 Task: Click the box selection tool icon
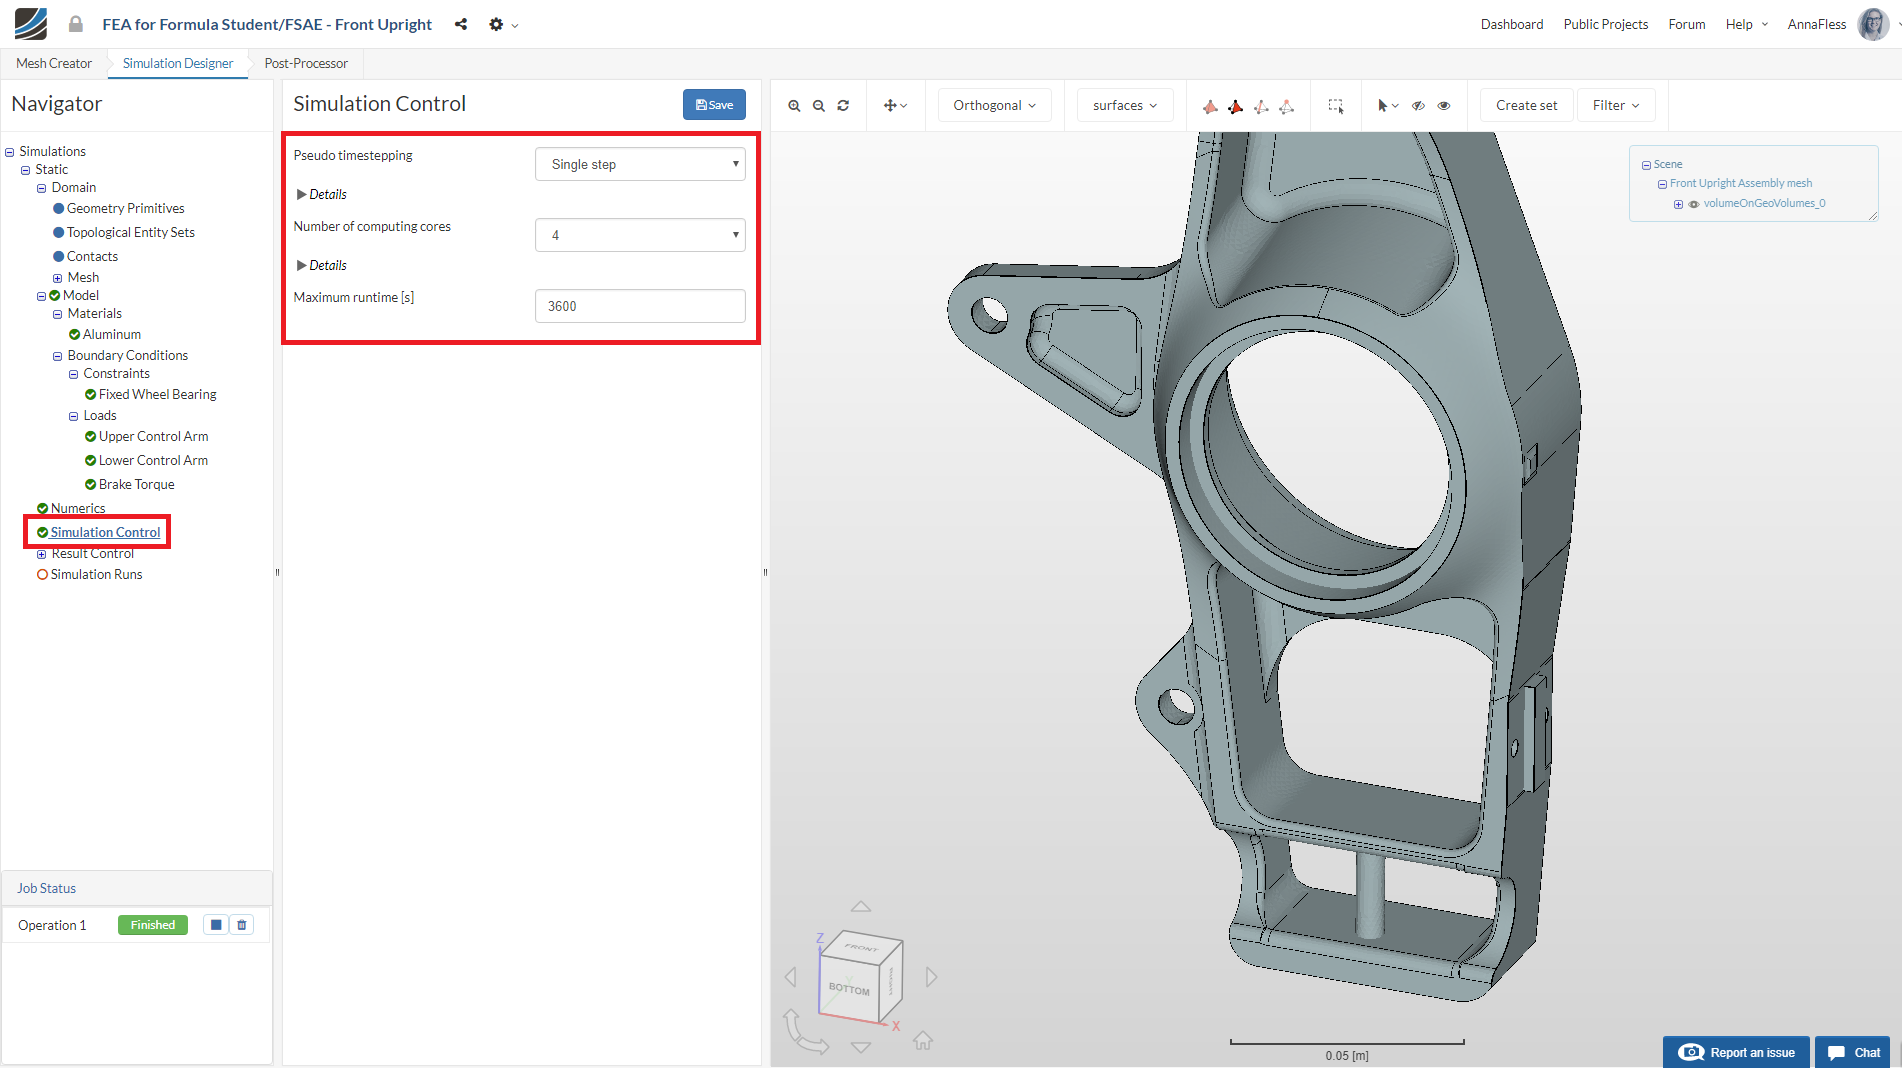point(1335,106)
